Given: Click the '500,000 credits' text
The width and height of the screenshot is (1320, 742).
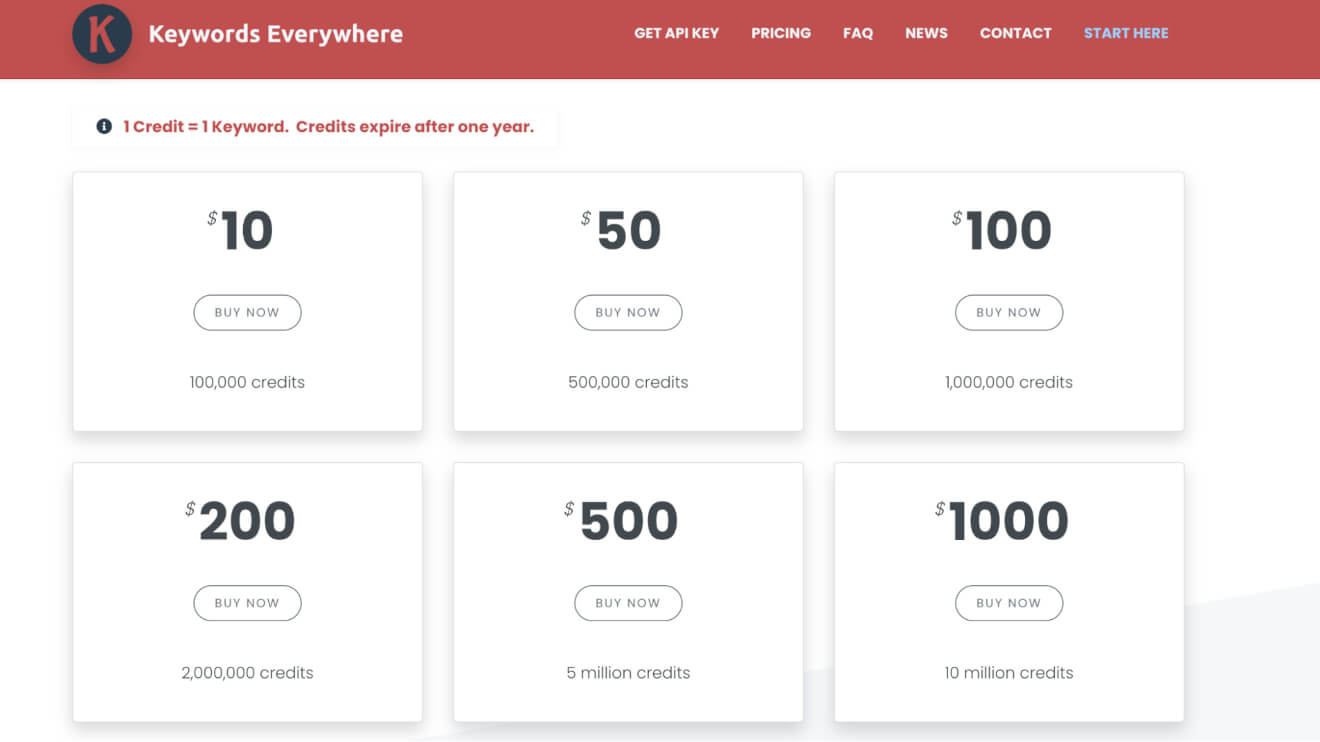Looking at the screenshot, I should click(628, 382).
